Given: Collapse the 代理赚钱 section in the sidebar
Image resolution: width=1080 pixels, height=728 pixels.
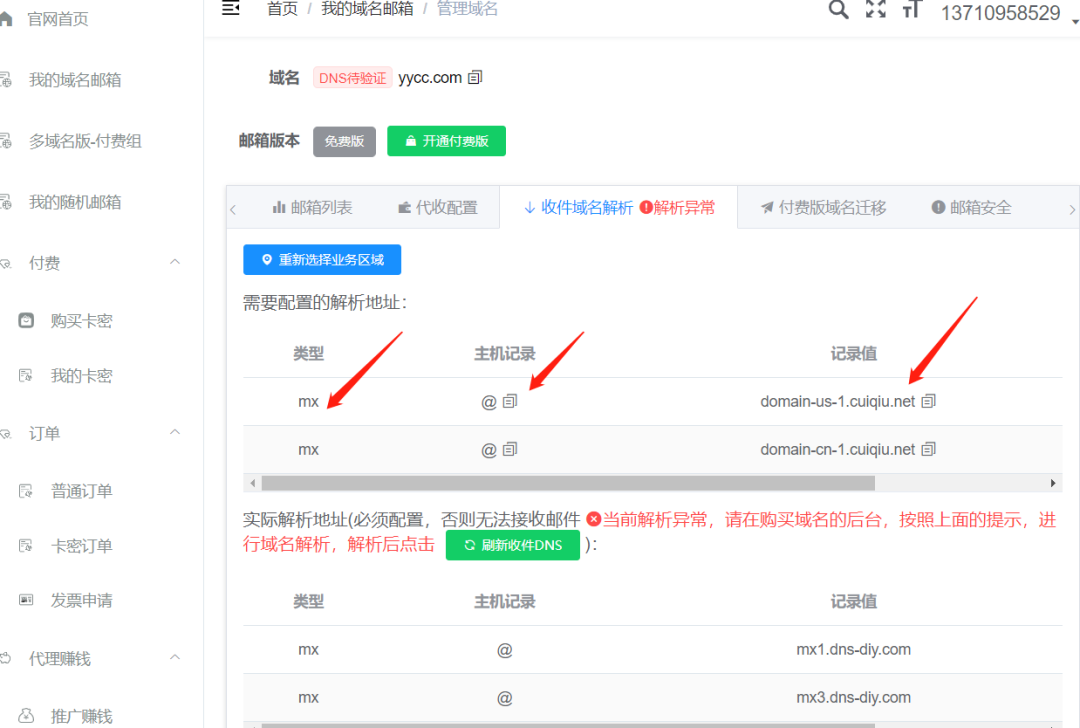Looking at the screenshot, I should (x=176, y=657).
